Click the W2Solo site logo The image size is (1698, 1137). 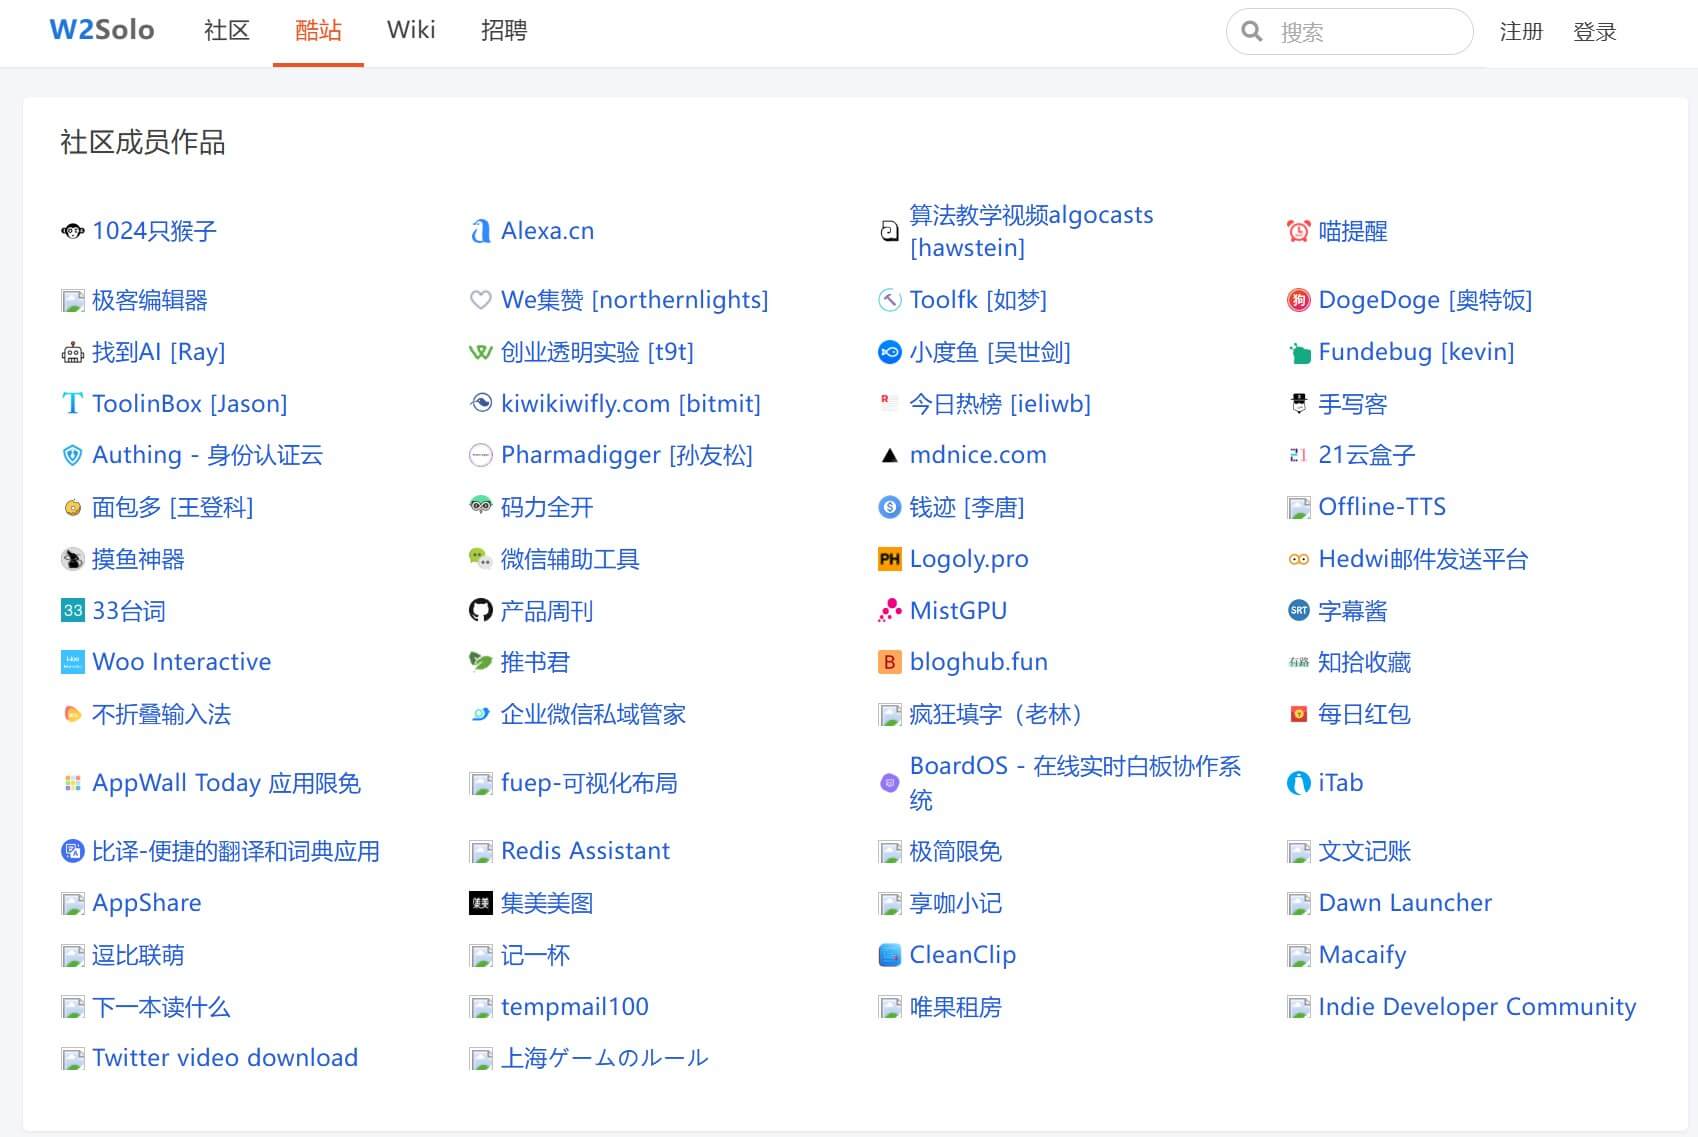coord(102,30)
